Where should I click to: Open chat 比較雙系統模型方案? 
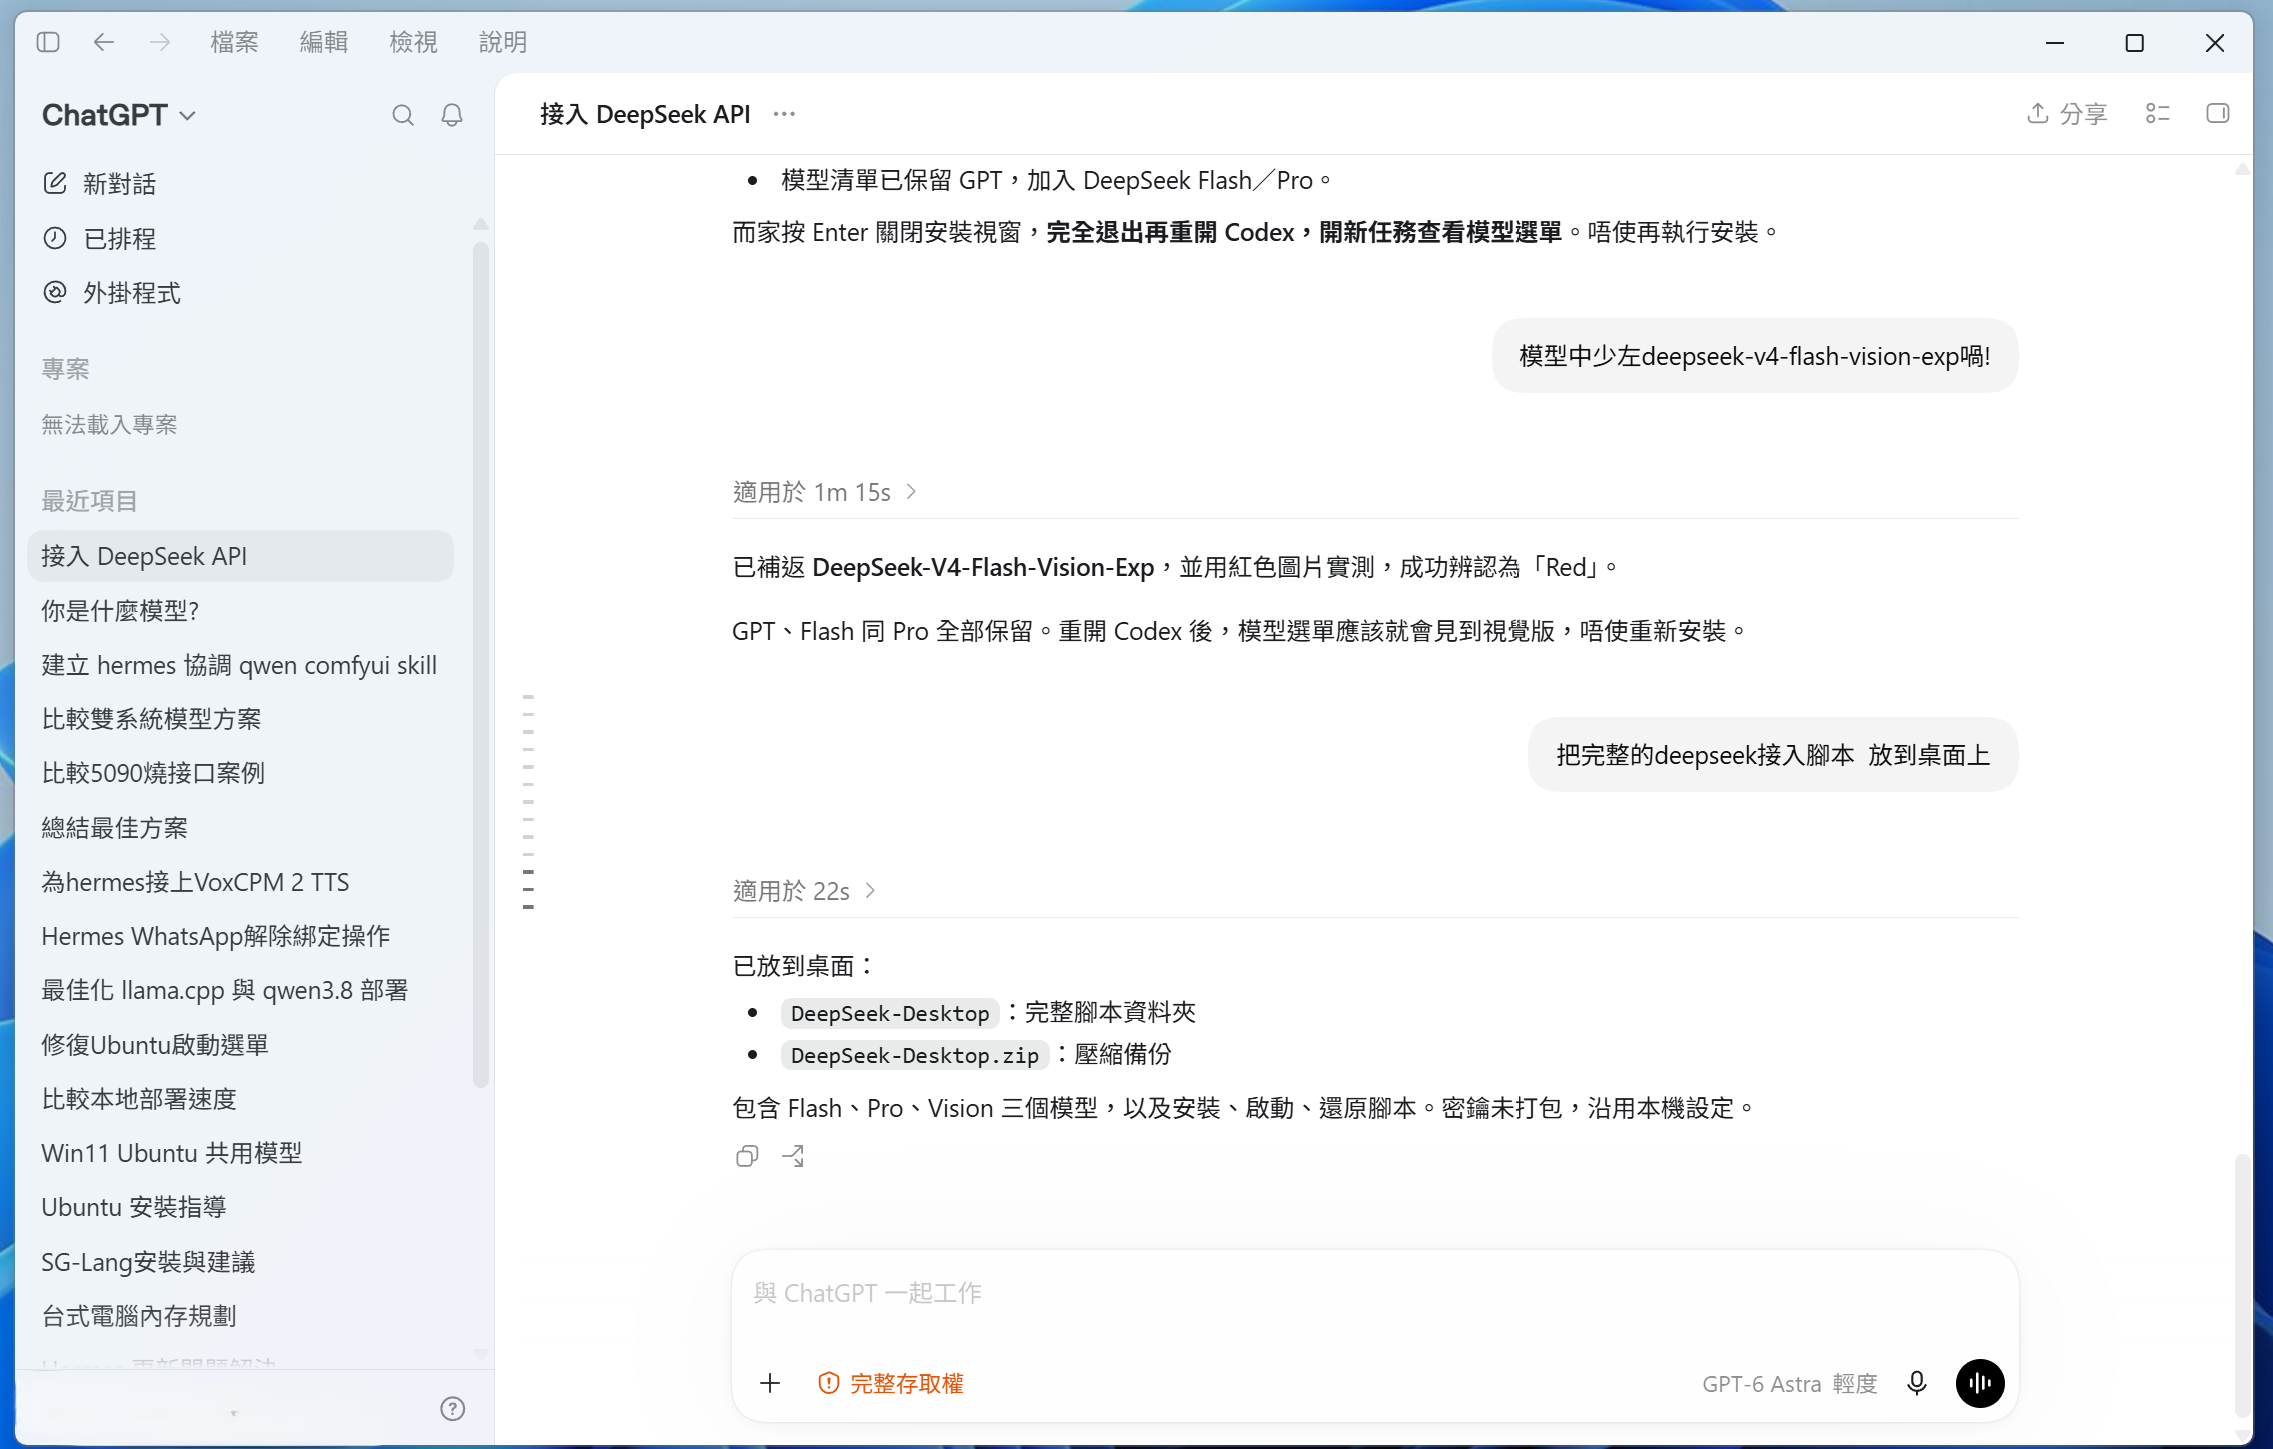(x=240, y=719)
